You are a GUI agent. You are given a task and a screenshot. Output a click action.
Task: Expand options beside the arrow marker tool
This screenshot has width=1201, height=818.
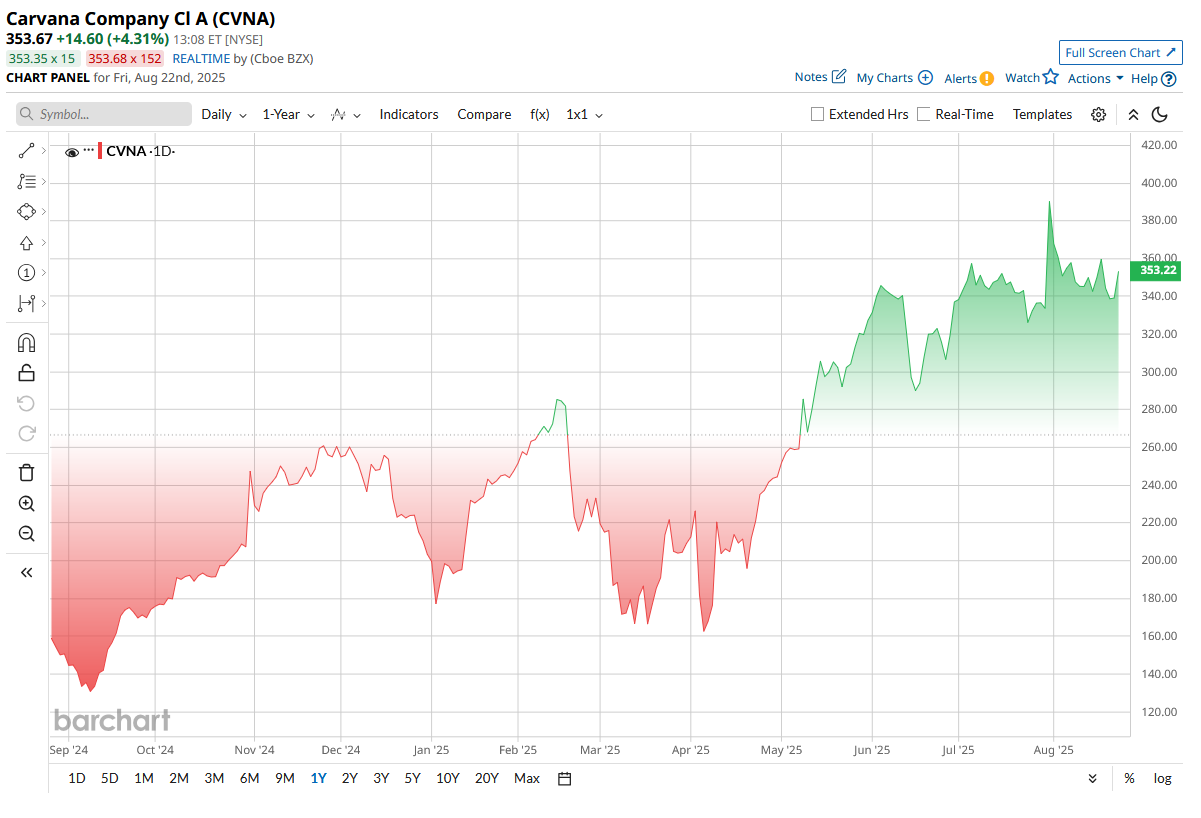tap(43, 243)
